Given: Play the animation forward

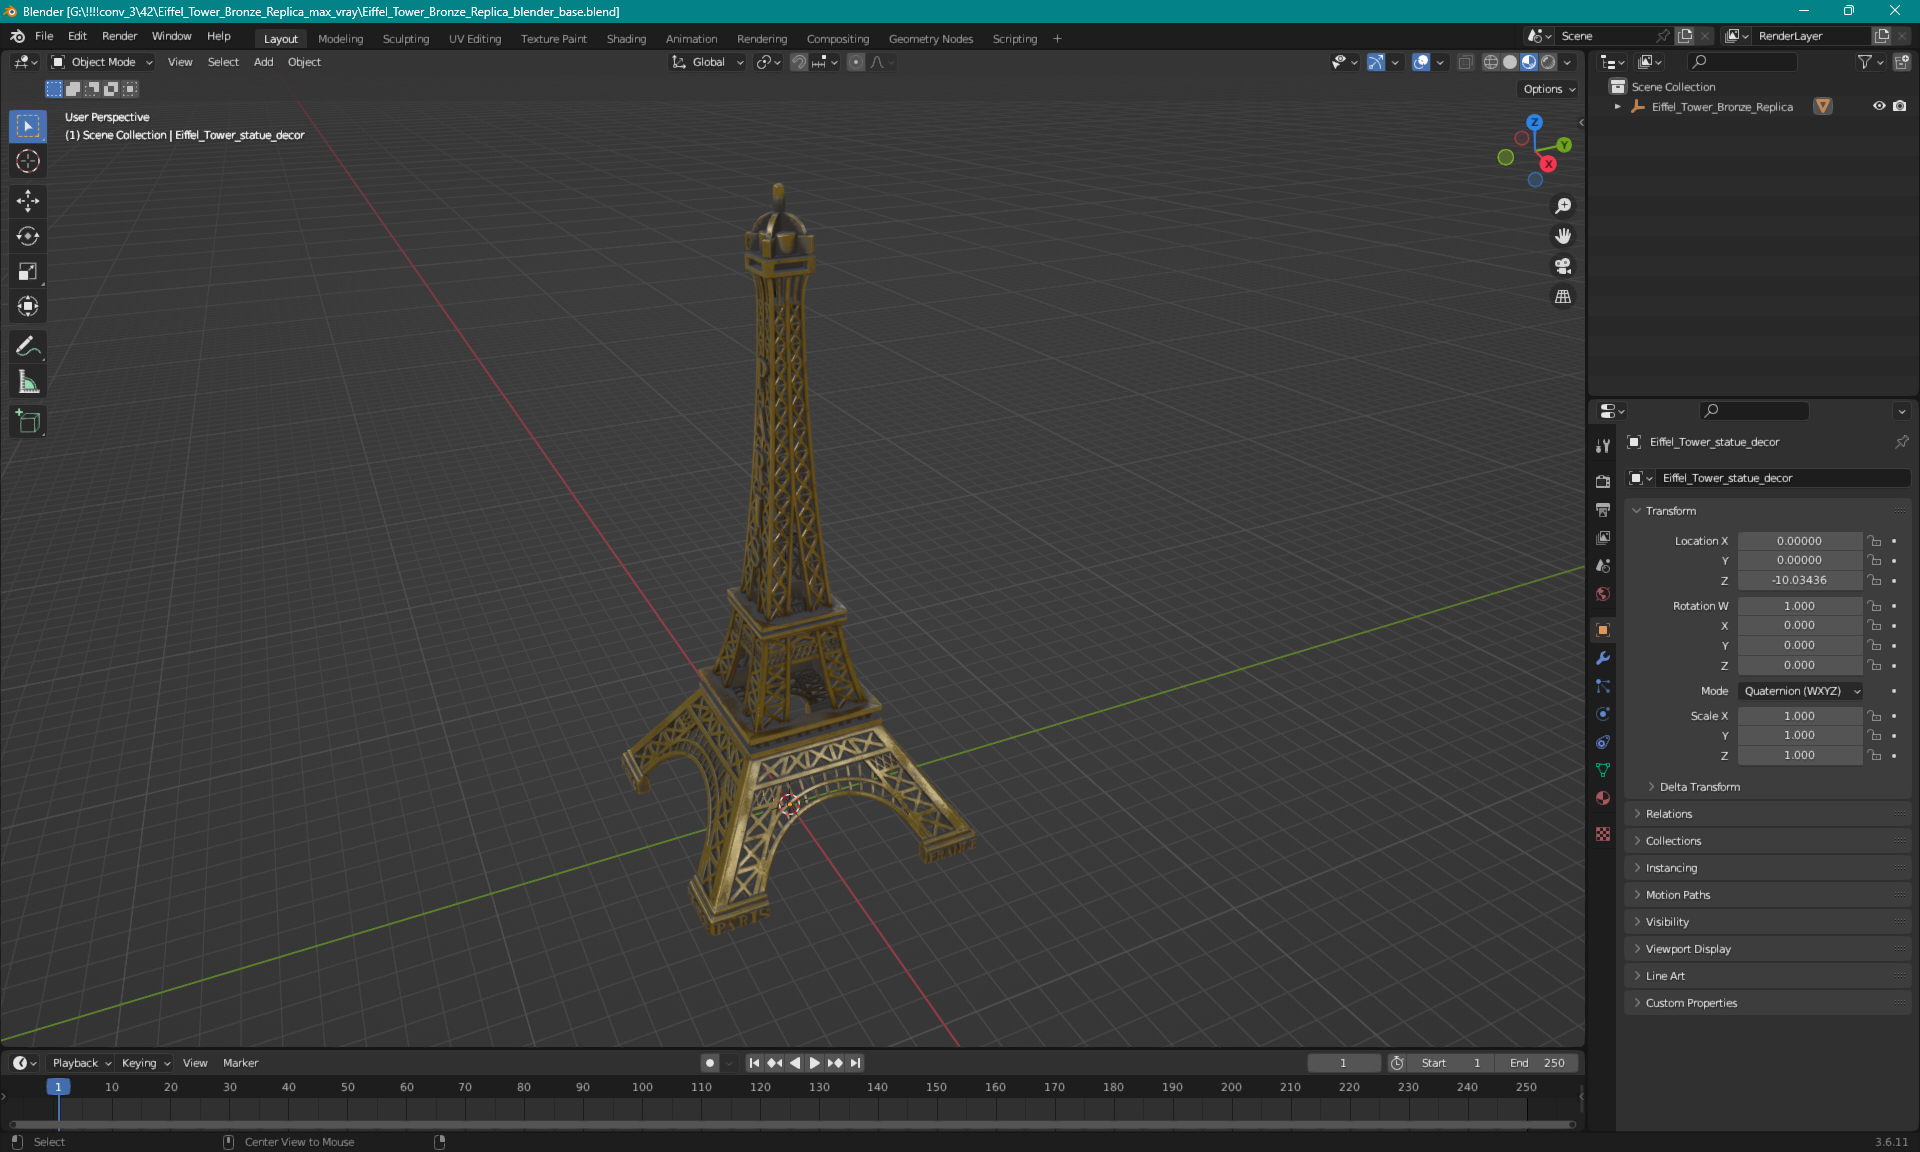Looking at the screenshot, I should (814, 1063).
